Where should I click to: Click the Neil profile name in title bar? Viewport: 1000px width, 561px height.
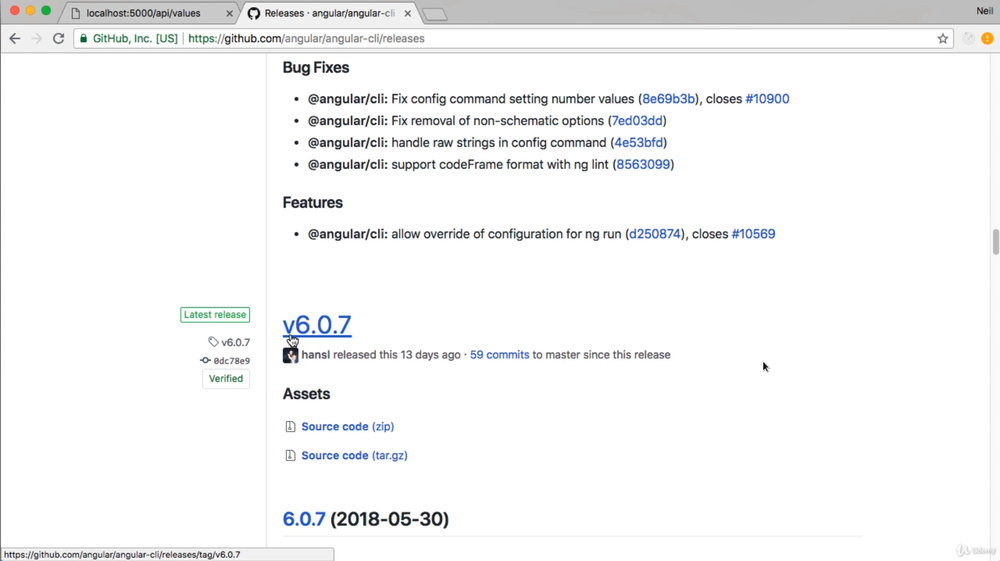(985, 10)
